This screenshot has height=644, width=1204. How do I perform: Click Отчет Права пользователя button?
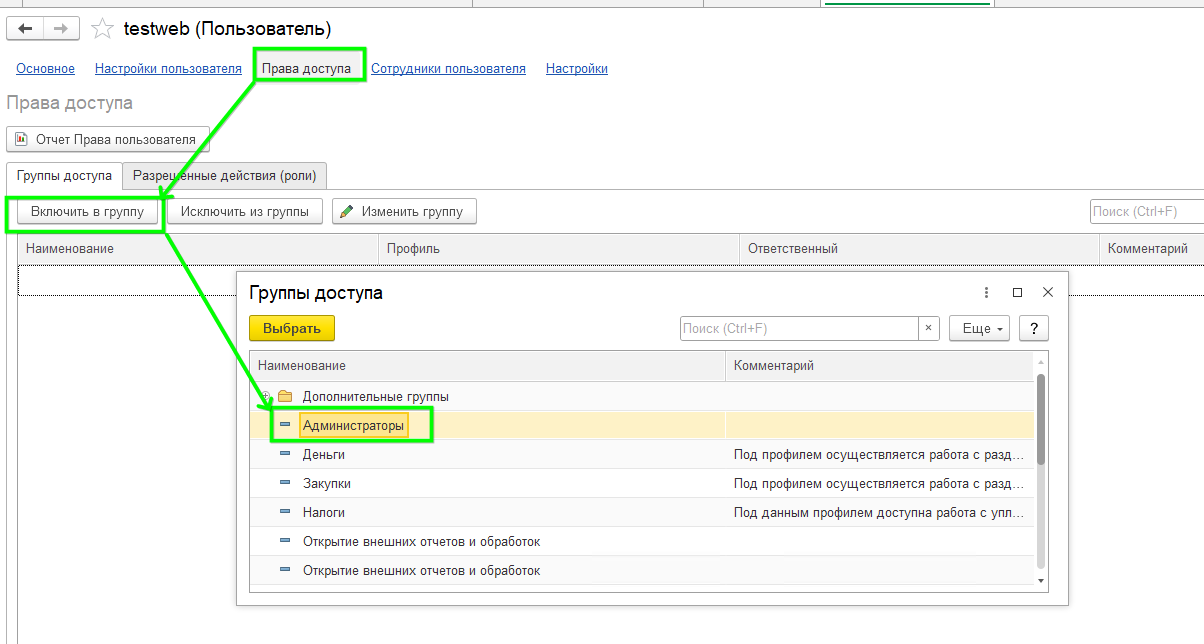(x=108, y=139)
